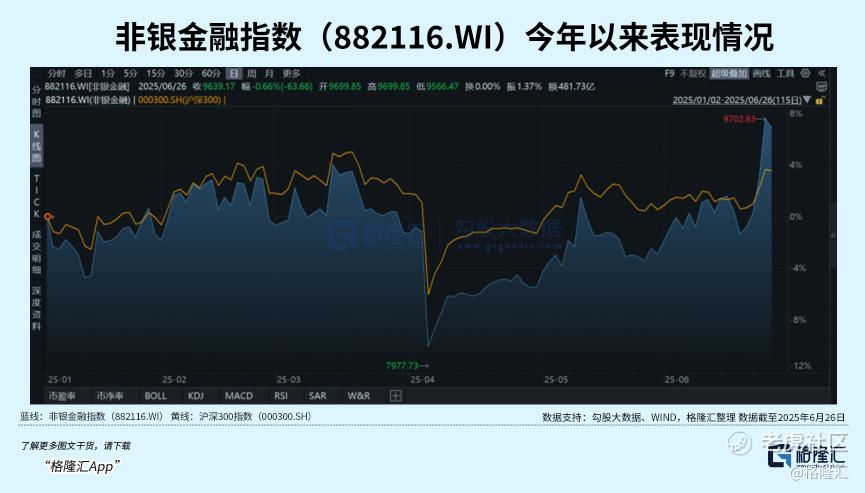Open the 更多 time period options
The width and height of the screenshot is (865, 493).
(291, 73)
